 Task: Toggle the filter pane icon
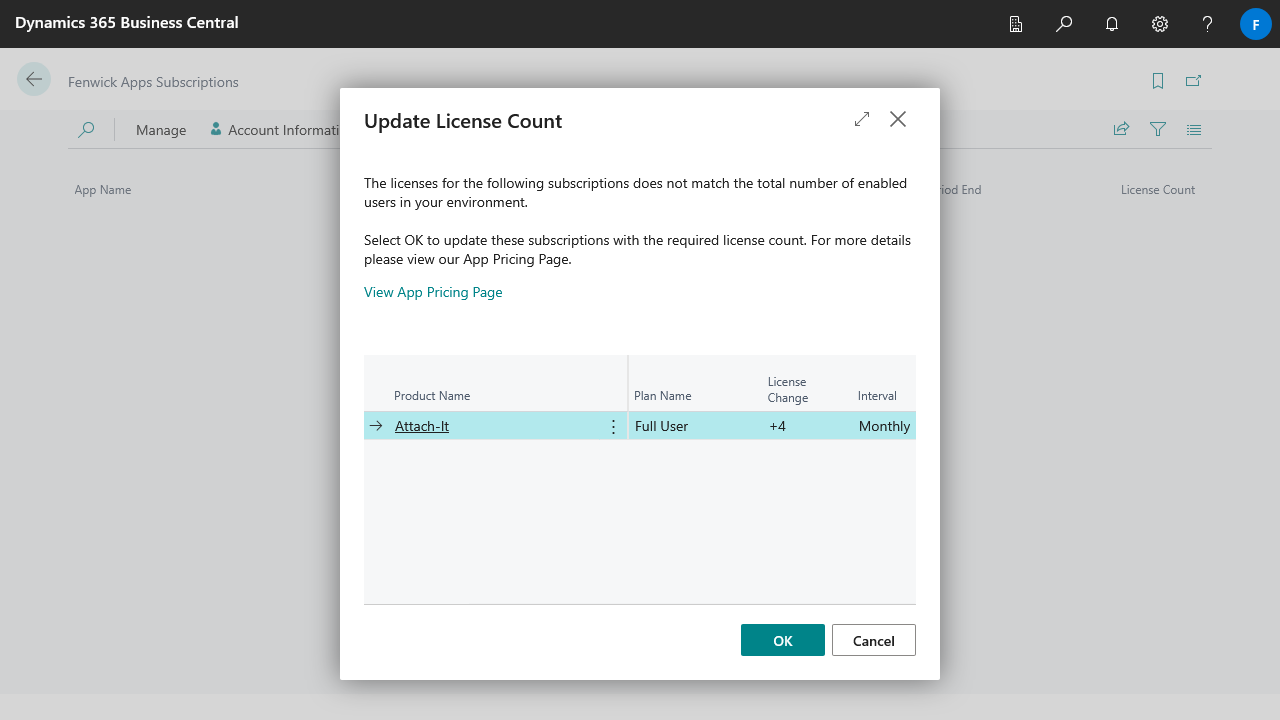[x=1158, y=129]
